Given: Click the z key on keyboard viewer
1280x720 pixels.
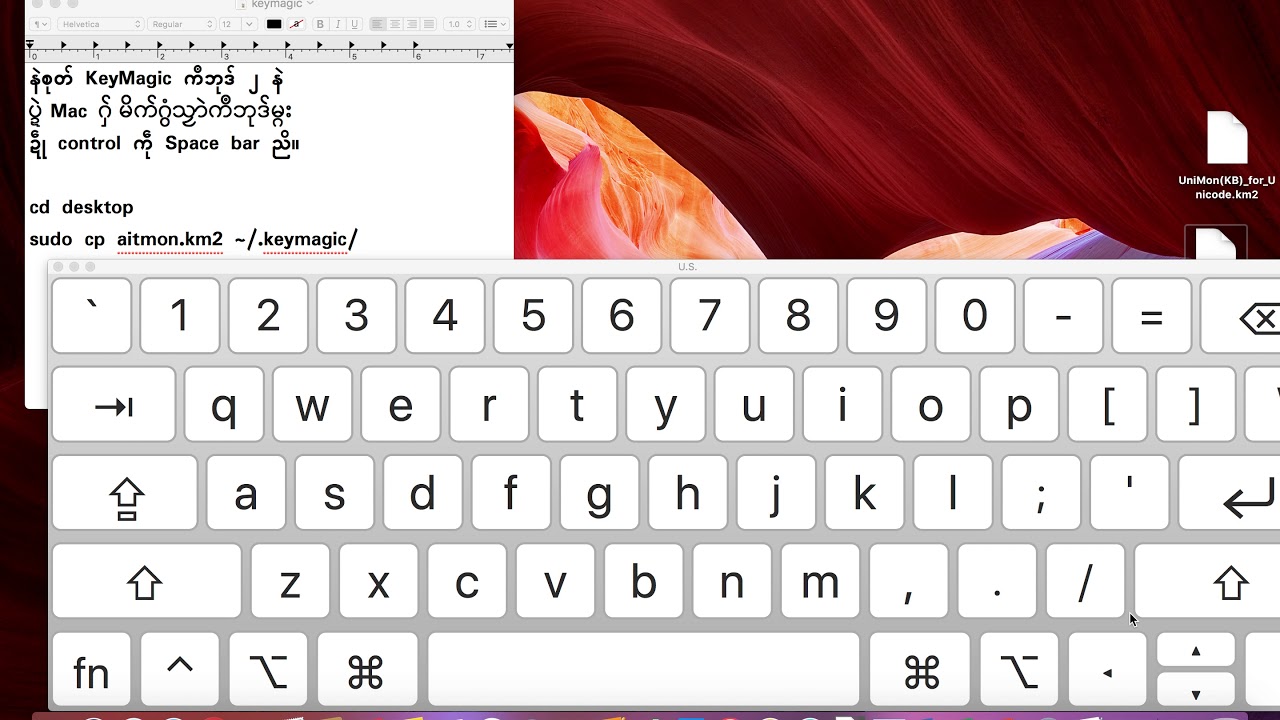Looking at the screenshot, I should (x=290, y=581).
